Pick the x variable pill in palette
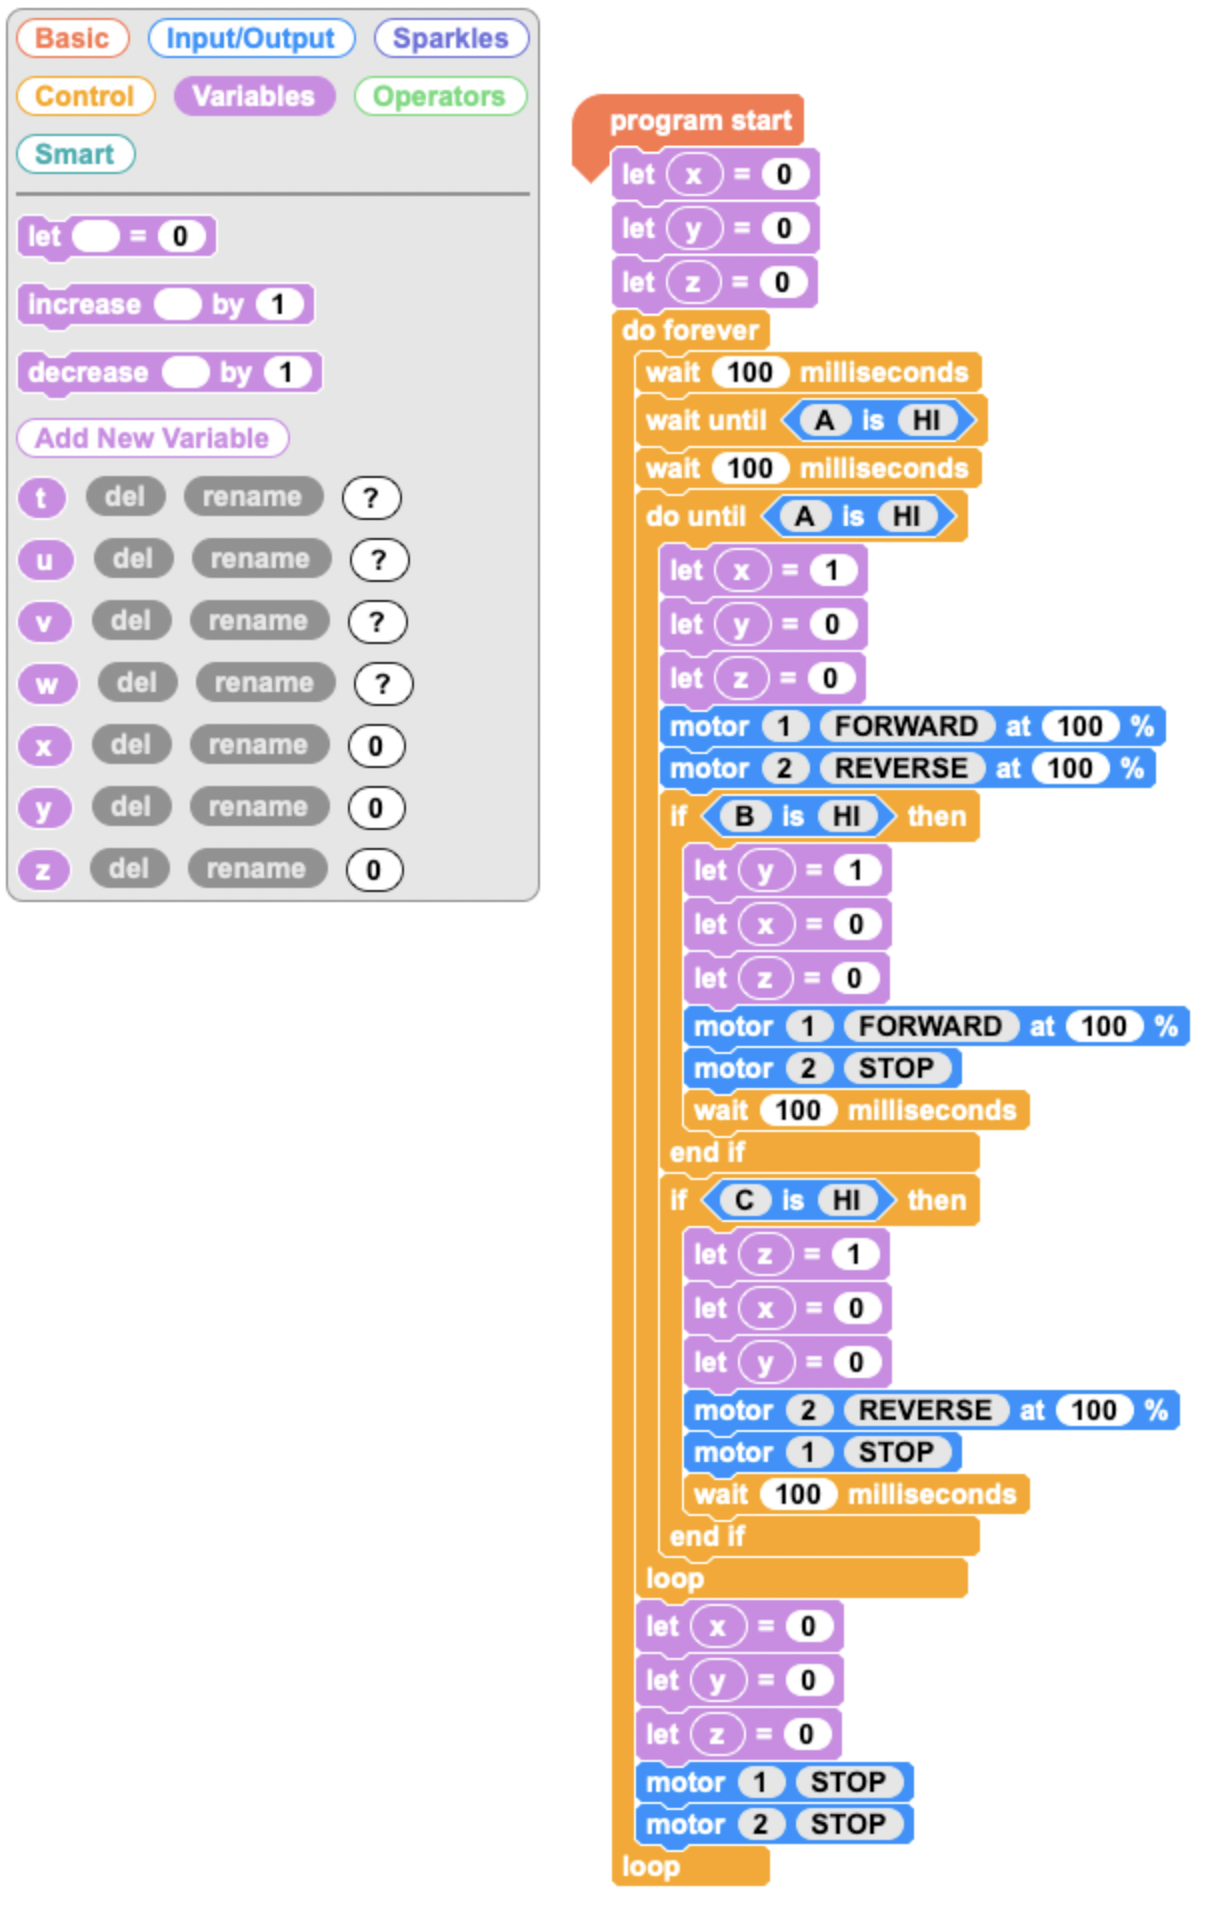 44,745
